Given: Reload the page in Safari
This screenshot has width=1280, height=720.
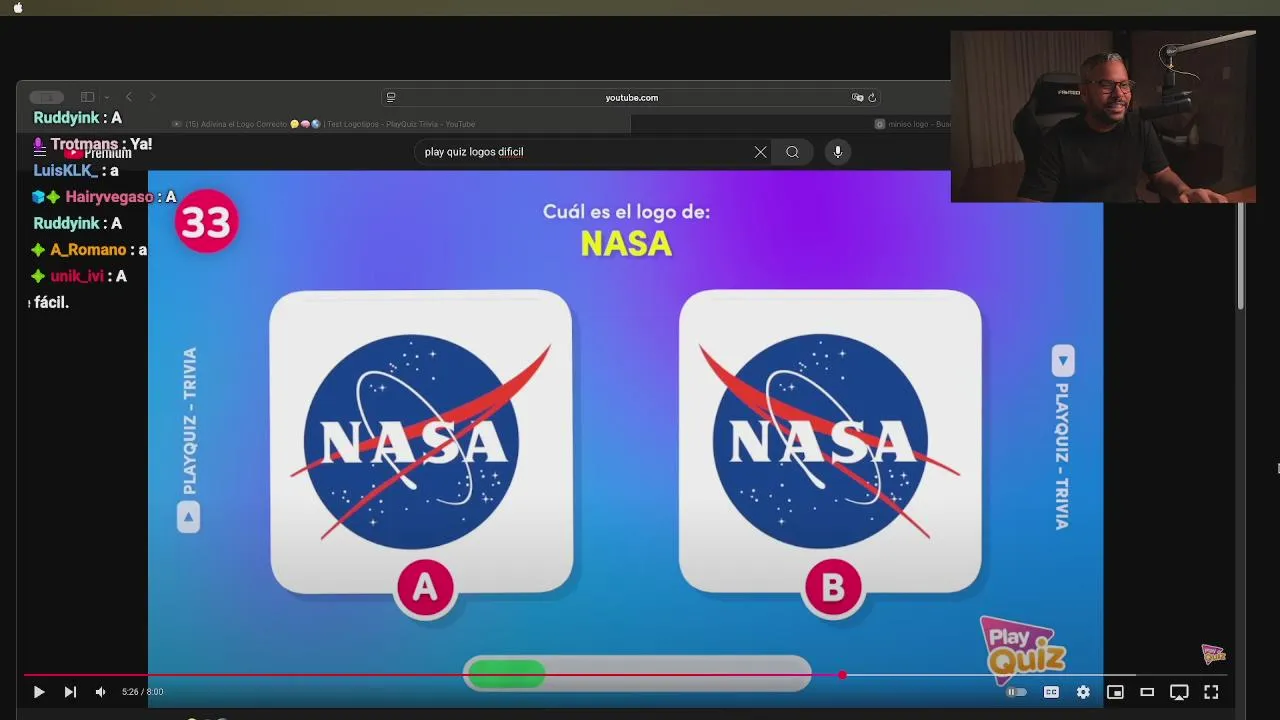Looking at the screenshot, I should pos(872,97).
